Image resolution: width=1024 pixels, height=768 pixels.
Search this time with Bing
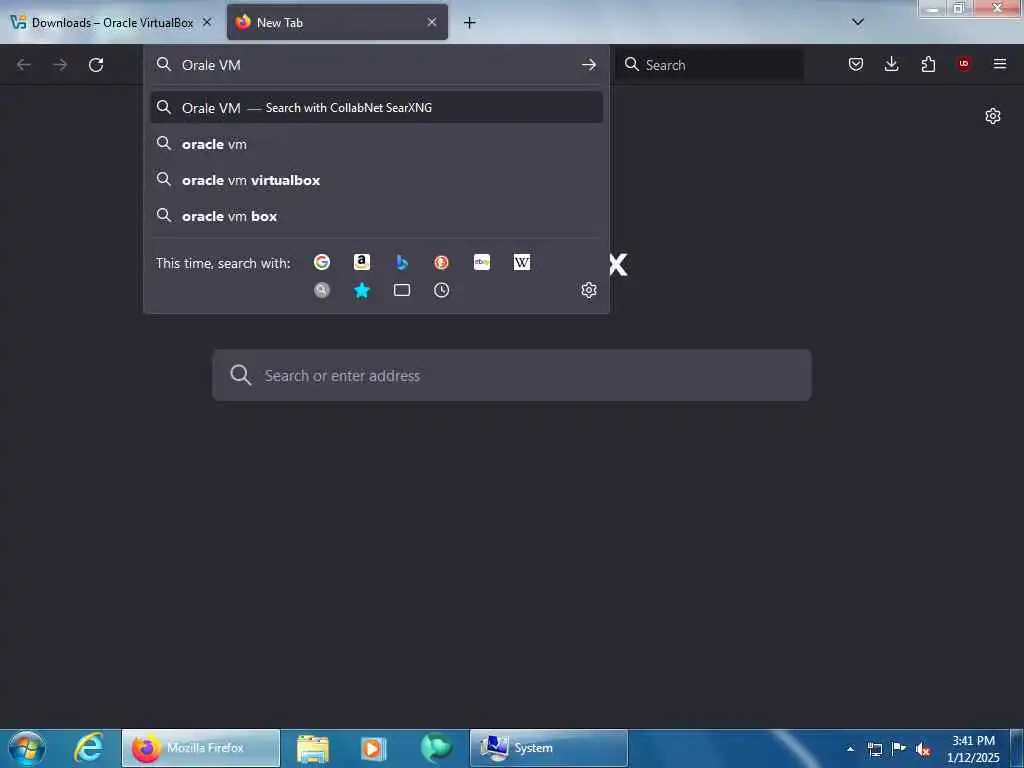pos(402,262)
